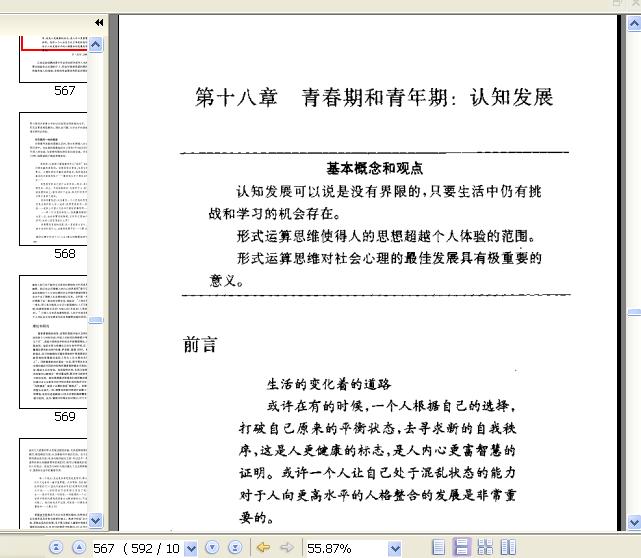Open page 568 thumbnail
The width and height of the screenshot is (641, 558).
coord(53,179)
